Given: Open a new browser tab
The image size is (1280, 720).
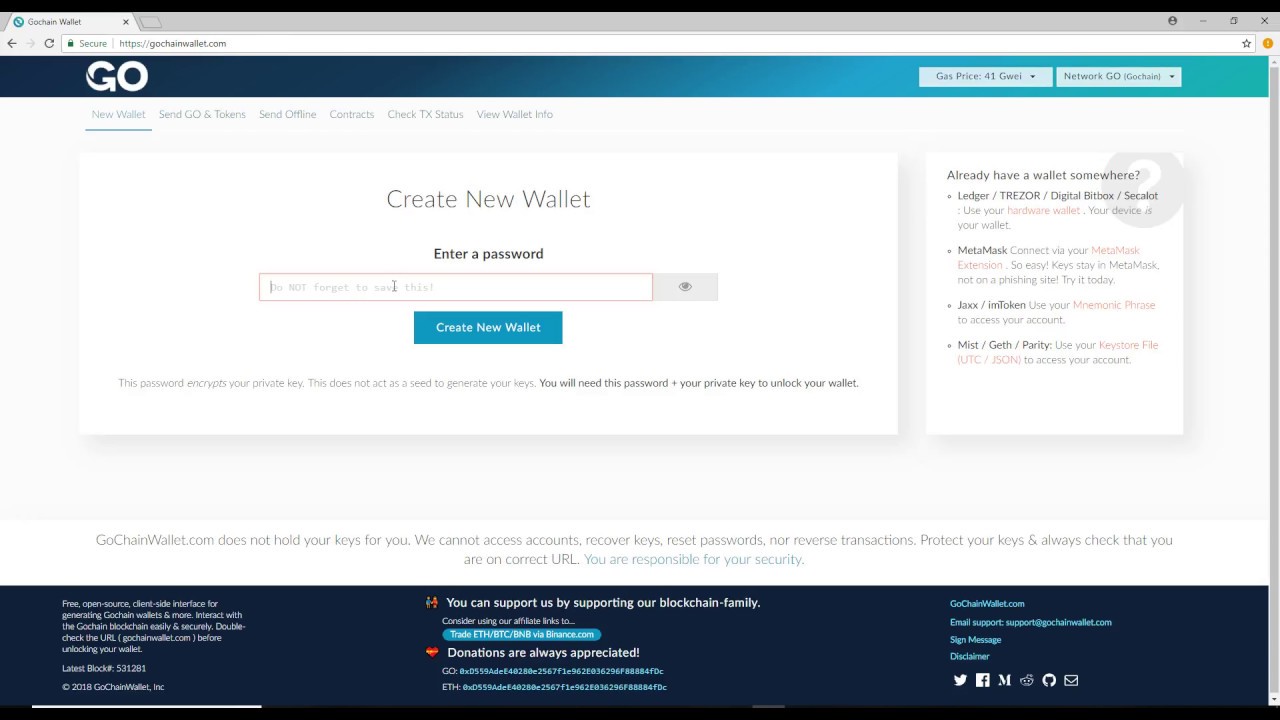Looking at the screenshot, I should point(150,22).
